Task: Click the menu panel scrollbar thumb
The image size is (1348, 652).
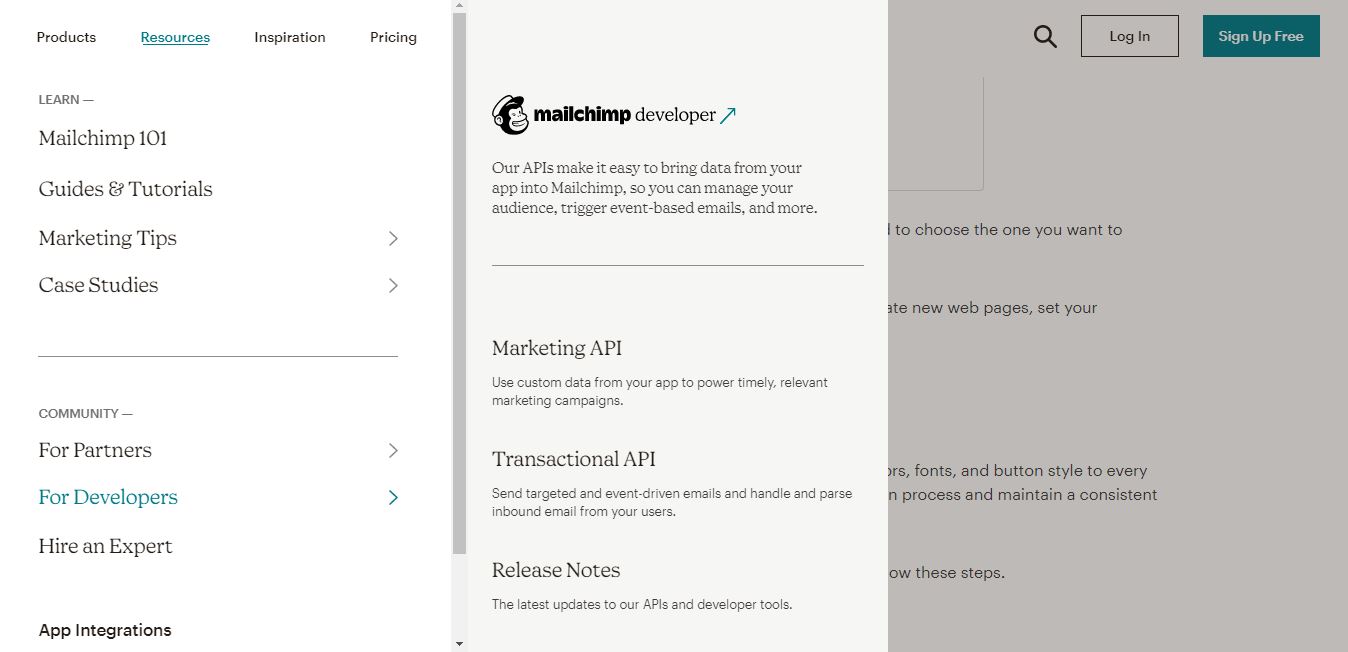Action: (459, 284)
